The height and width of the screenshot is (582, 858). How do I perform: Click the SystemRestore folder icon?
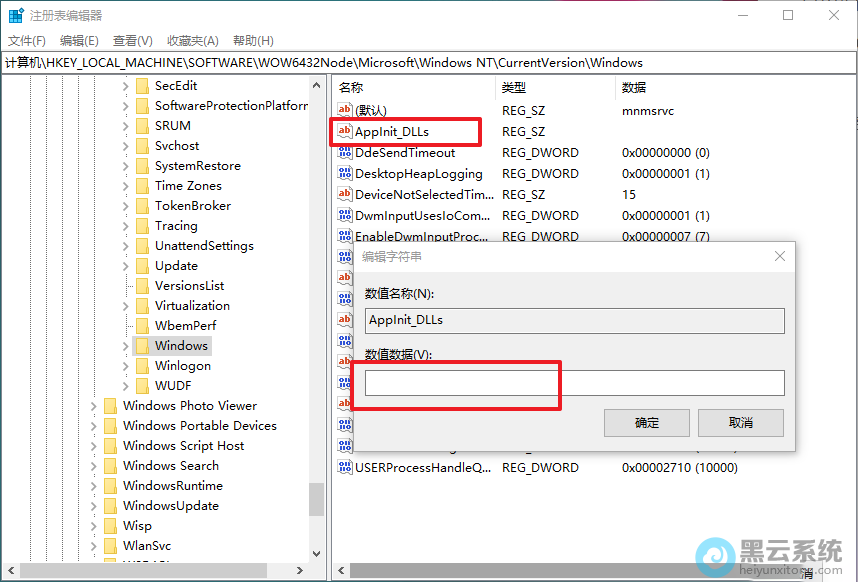[x=142, y=166]
